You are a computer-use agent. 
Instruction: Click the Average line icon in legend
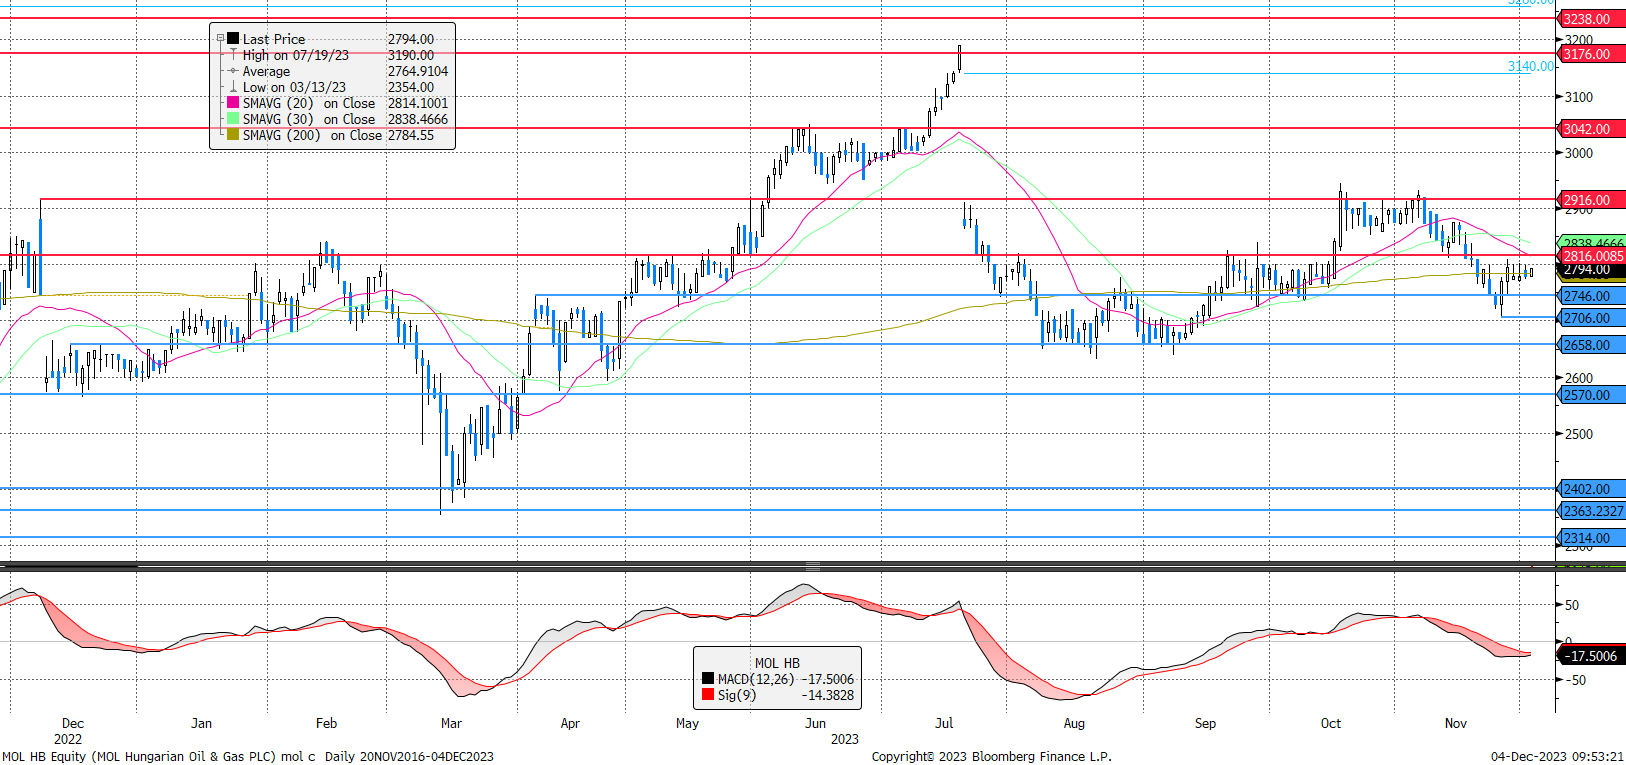(x=233, y=71)
